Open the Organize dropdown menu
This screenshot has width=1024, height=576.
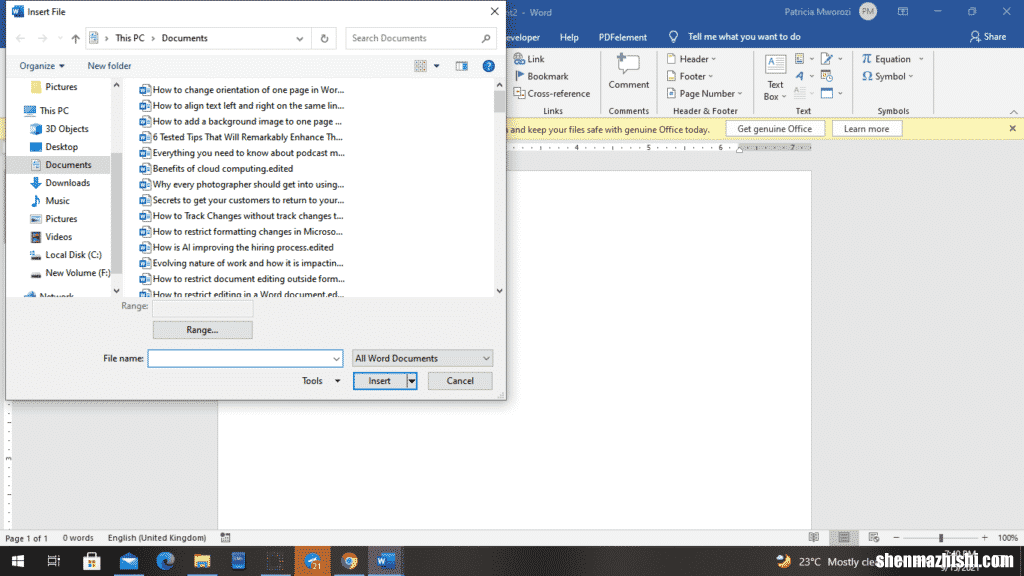(x=42, y=66)
